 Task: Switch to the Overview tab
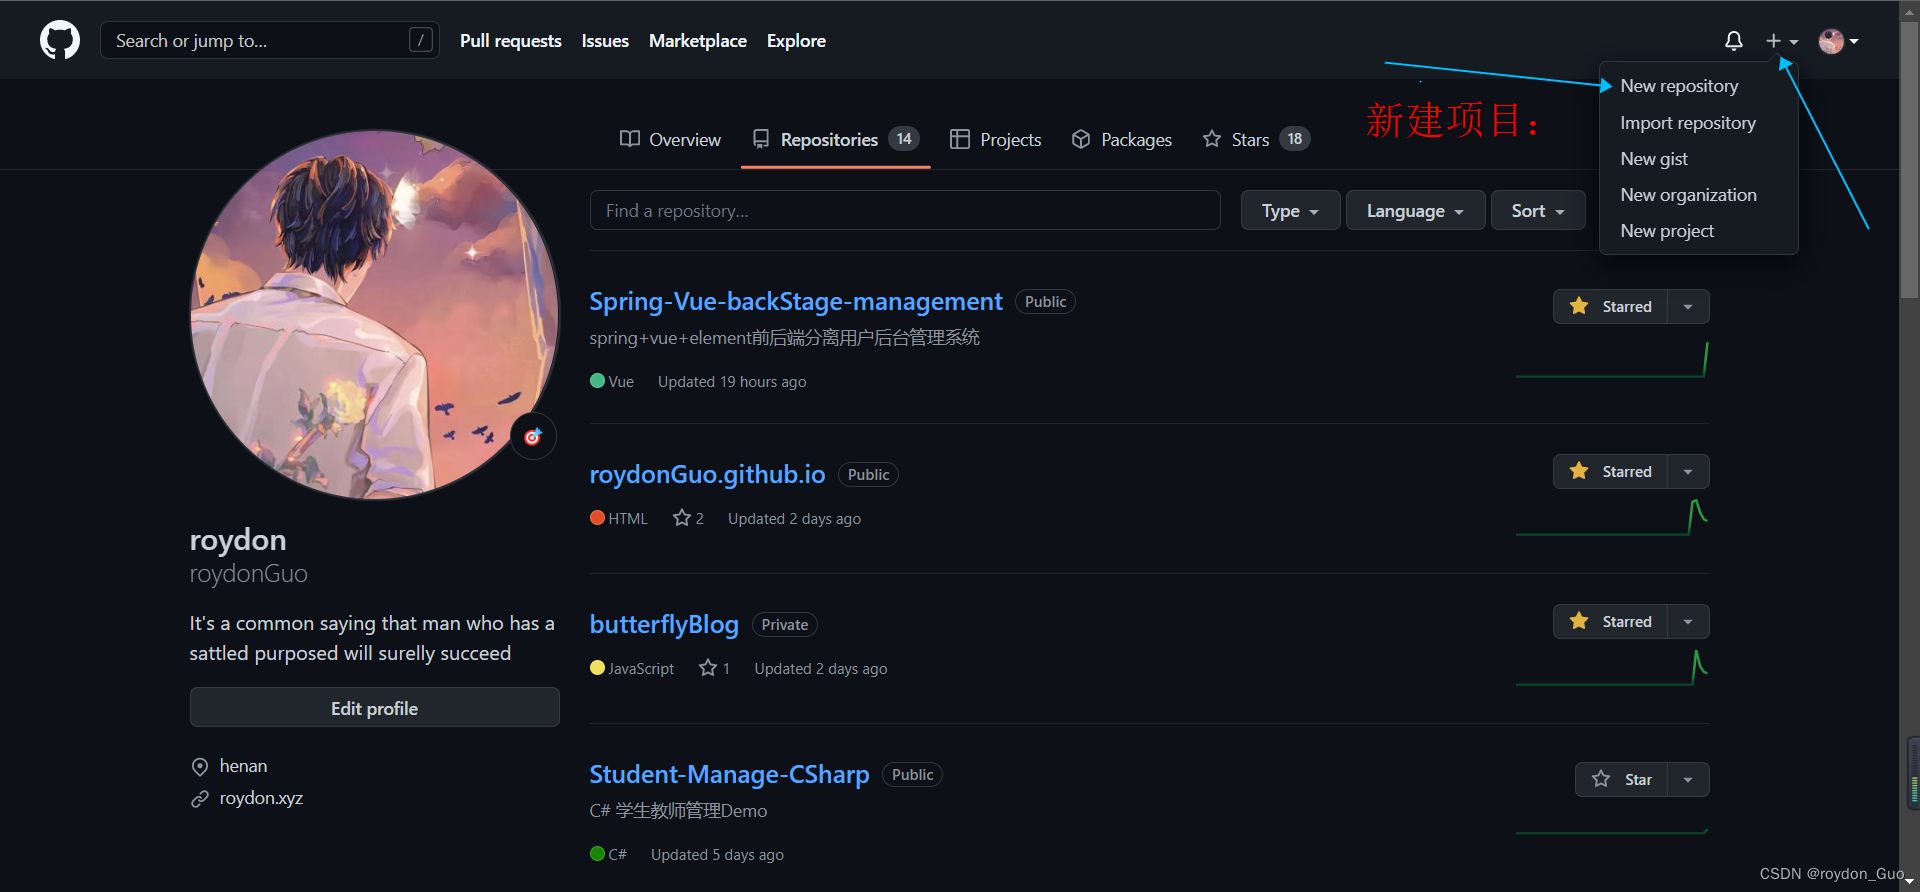tap(670, 140)
